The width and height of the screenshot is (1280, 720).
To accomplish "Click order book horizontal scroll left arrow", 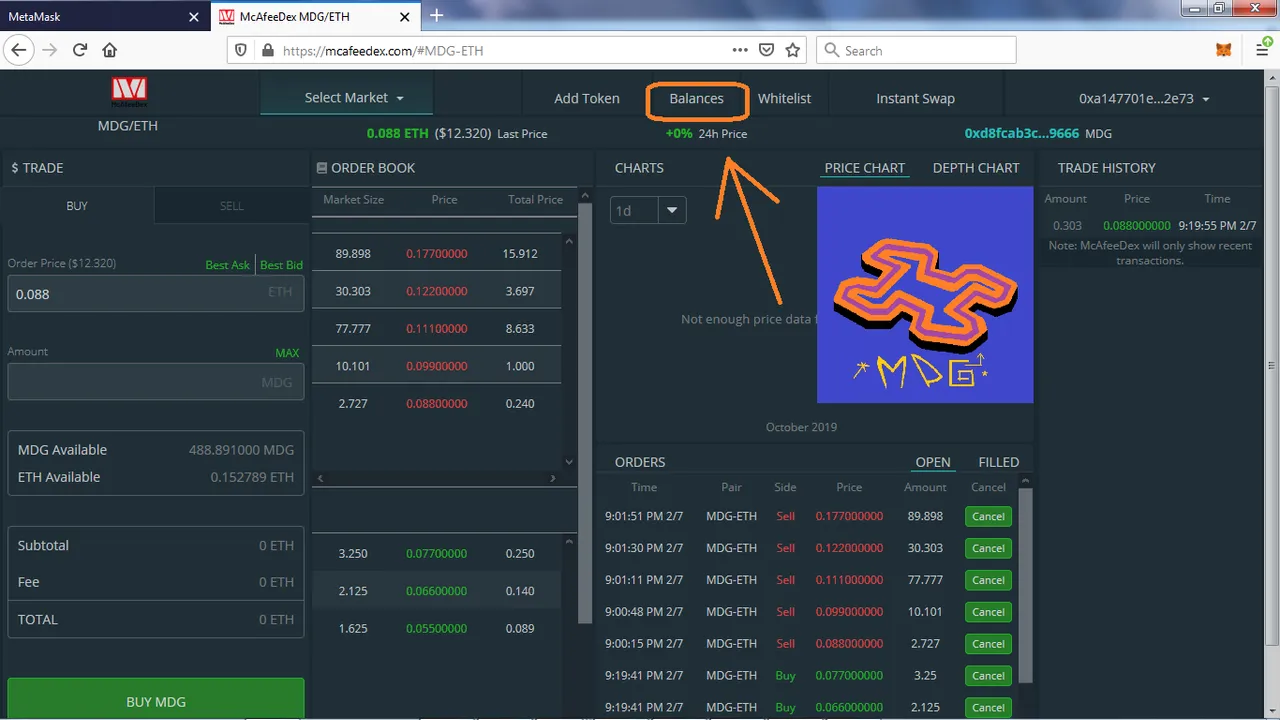I will (x=321, y=479).
